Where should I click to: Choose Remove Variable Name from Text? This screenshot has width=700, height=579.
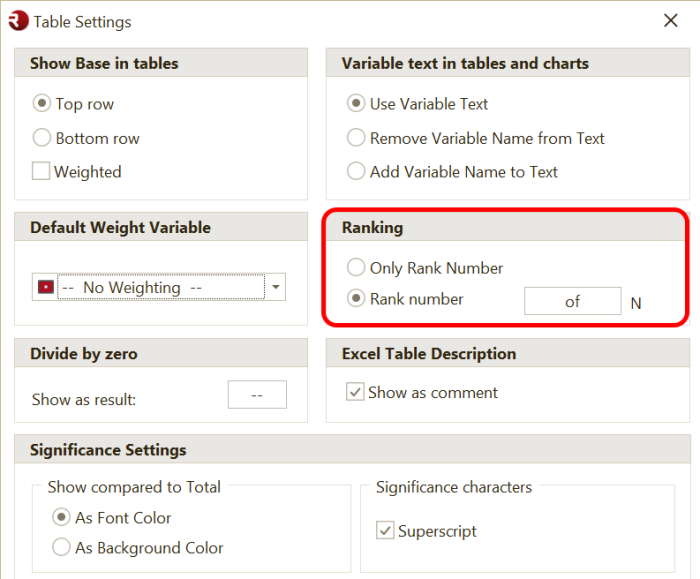click(x=356, y=138)
